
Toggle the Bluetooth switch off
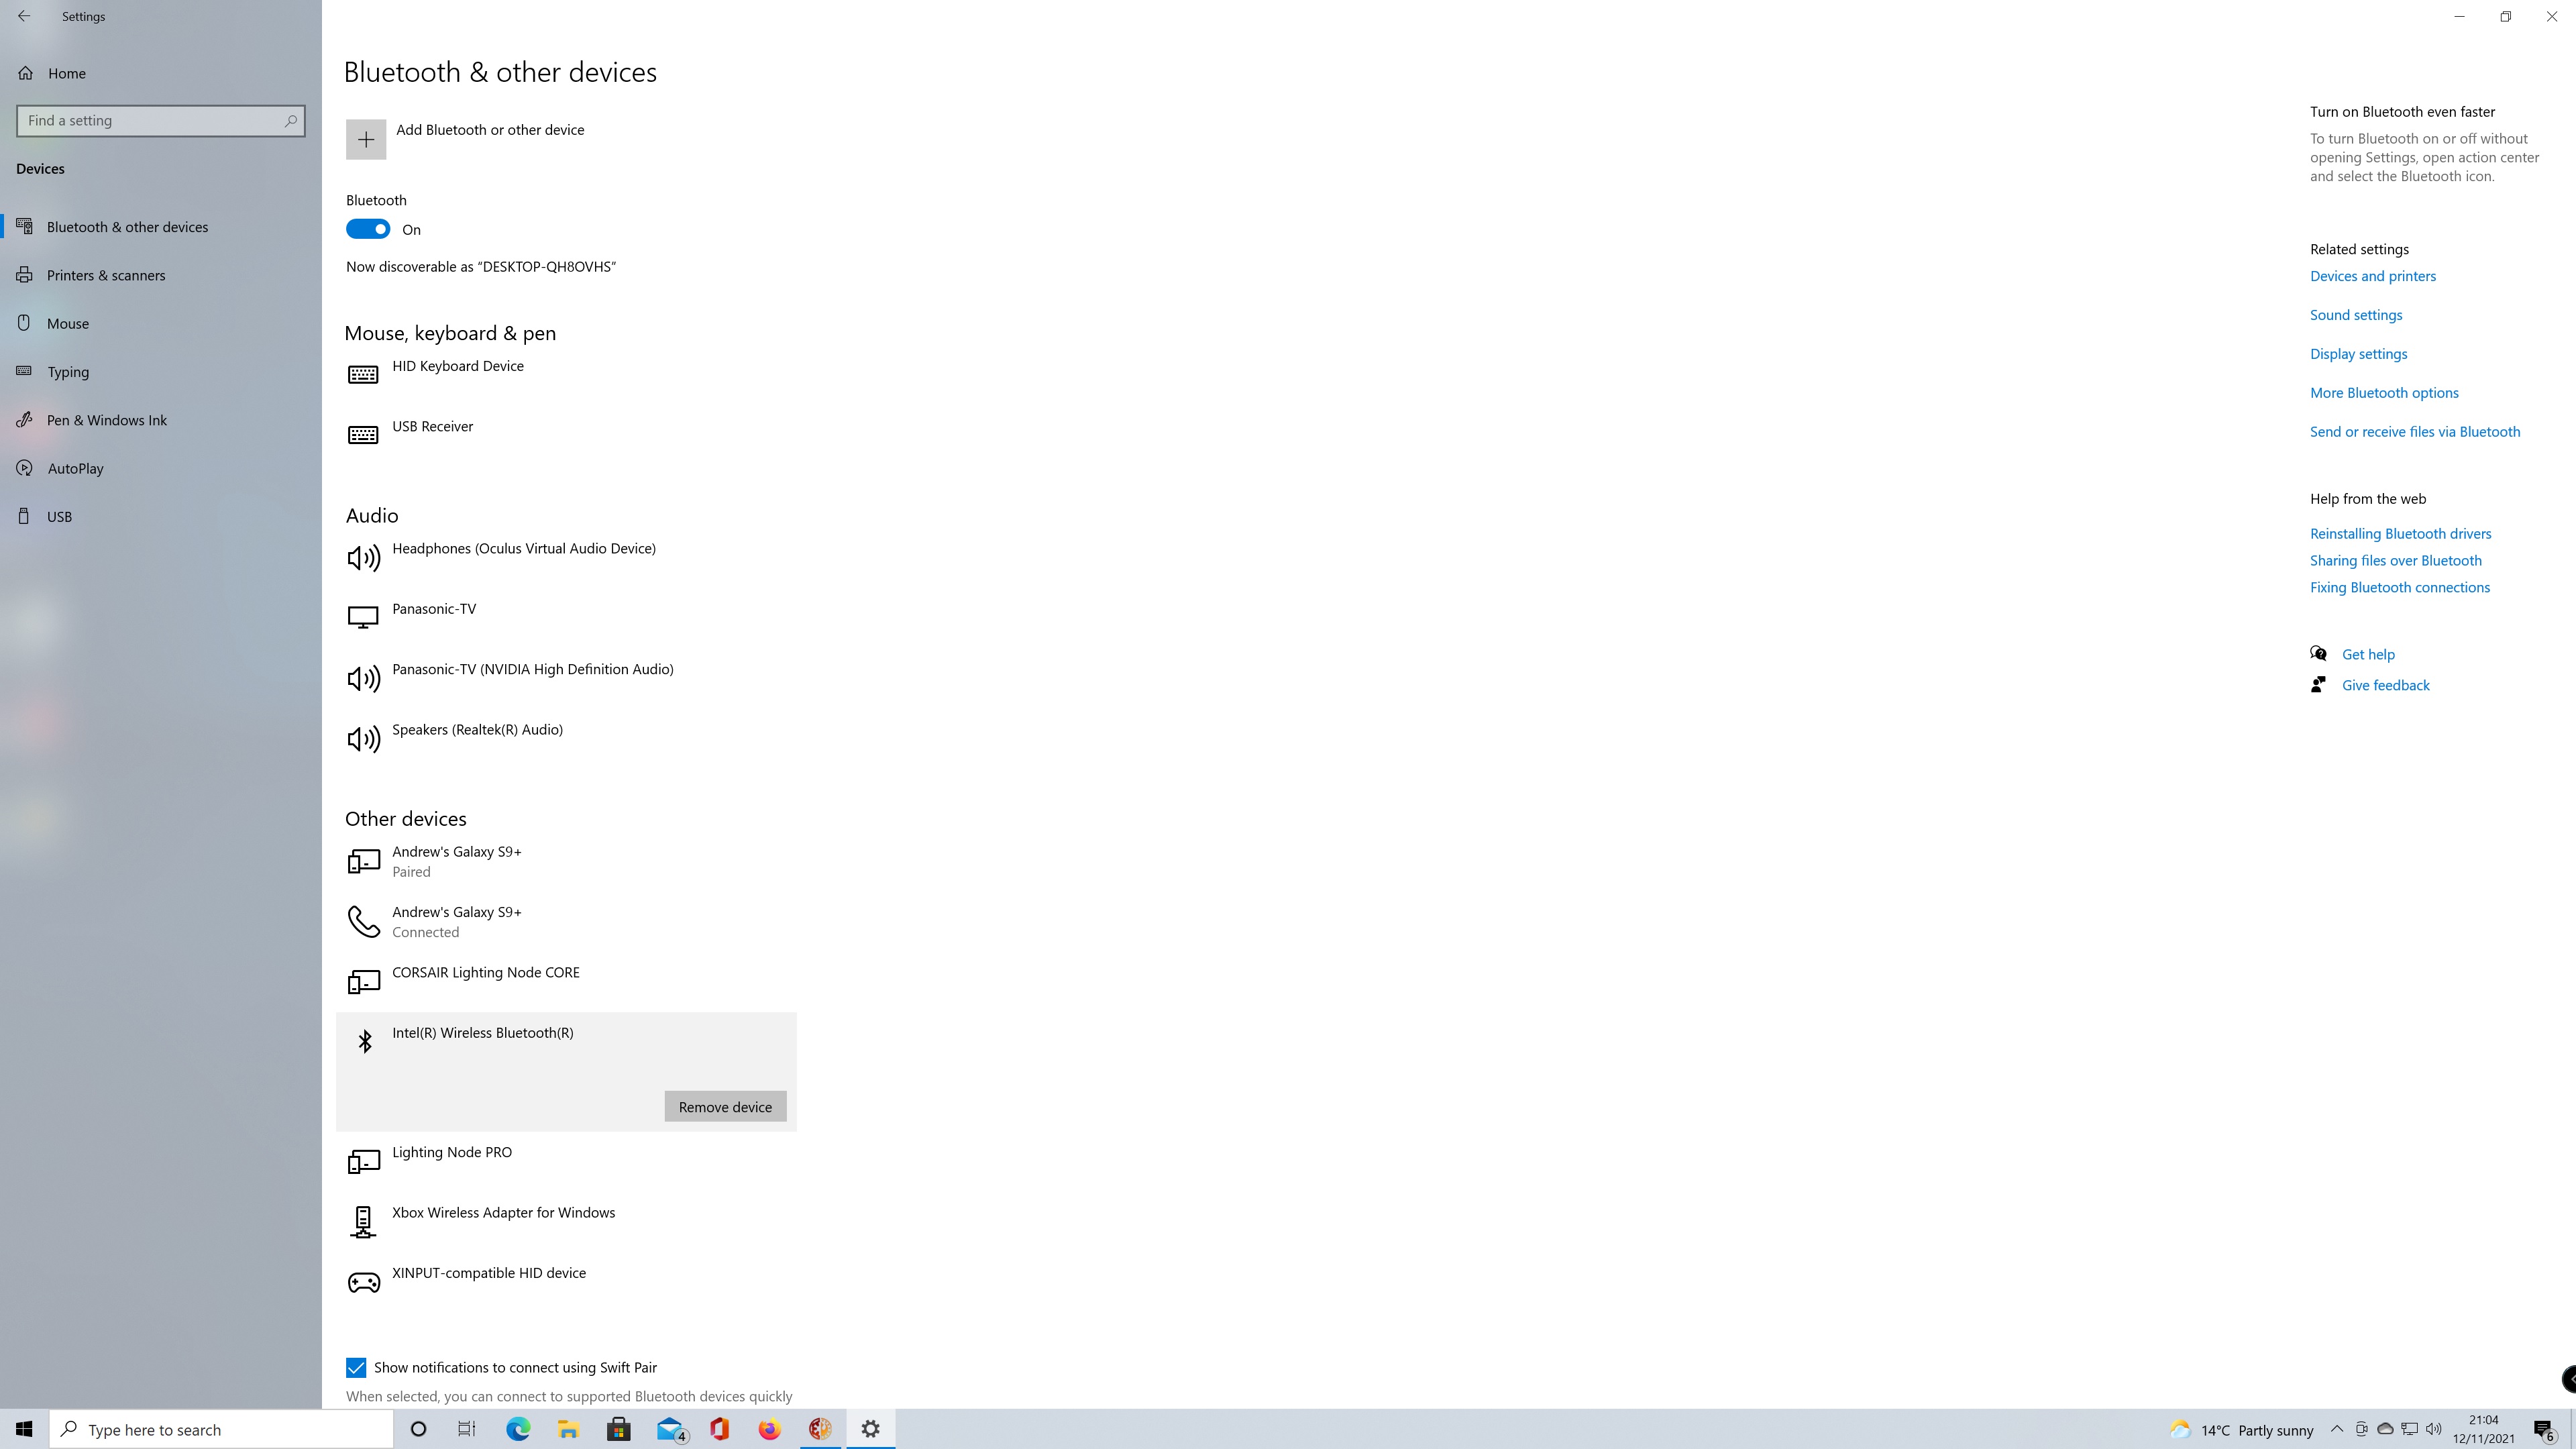(x=368, y=229)
